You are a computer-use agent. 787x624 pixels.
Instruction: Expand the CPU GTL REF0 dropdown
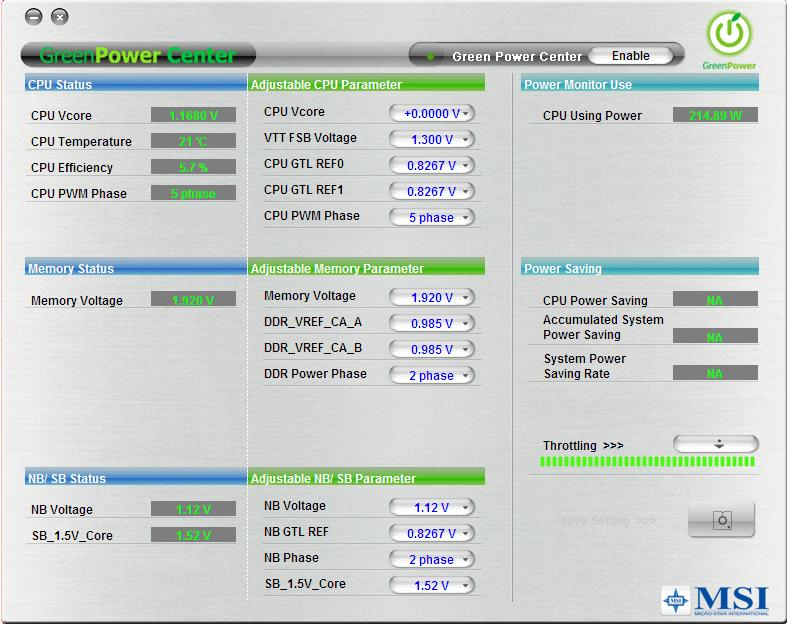pyautogui.click(x=432, y=166)
